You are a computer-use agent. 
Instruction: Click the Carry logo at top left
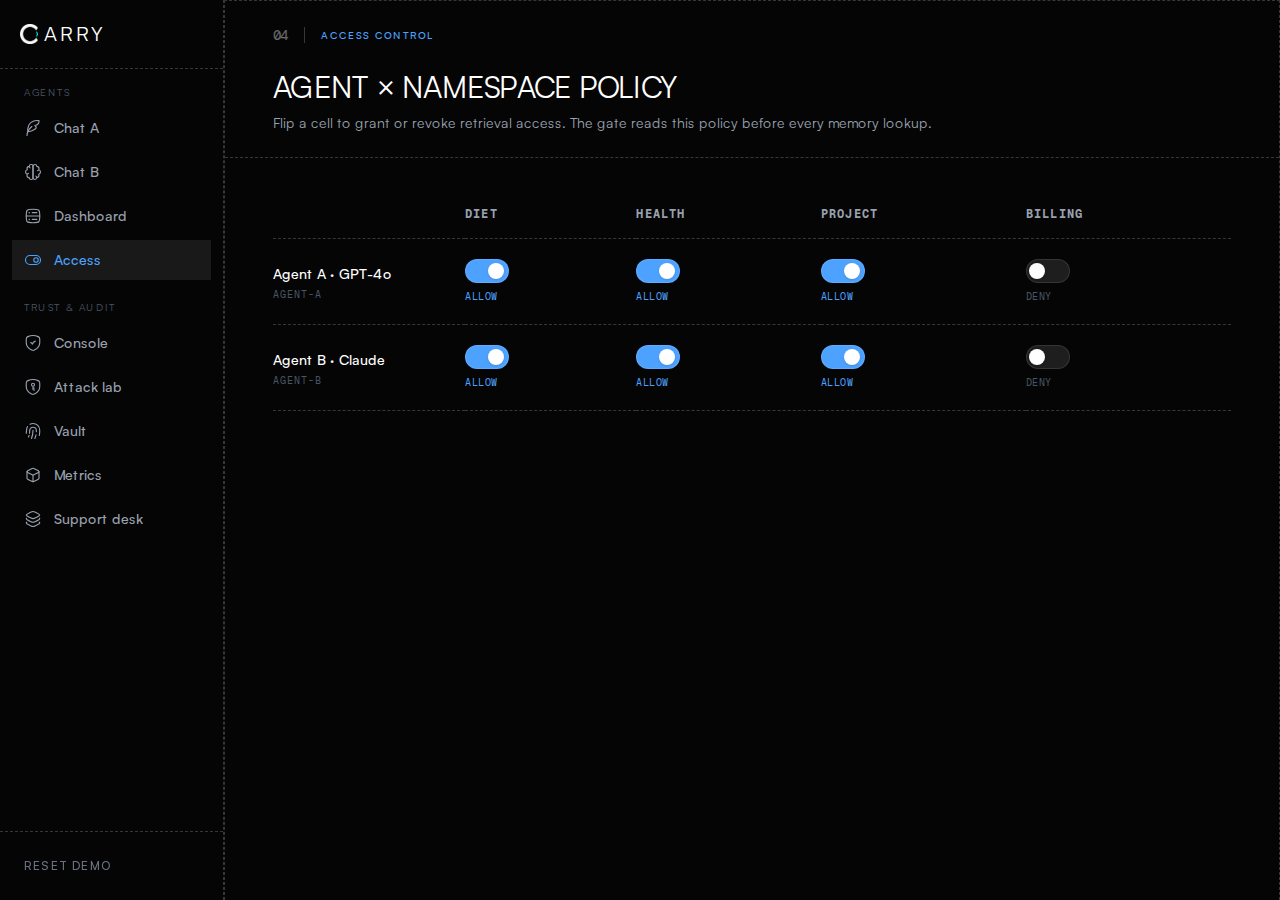click(61, 34)
